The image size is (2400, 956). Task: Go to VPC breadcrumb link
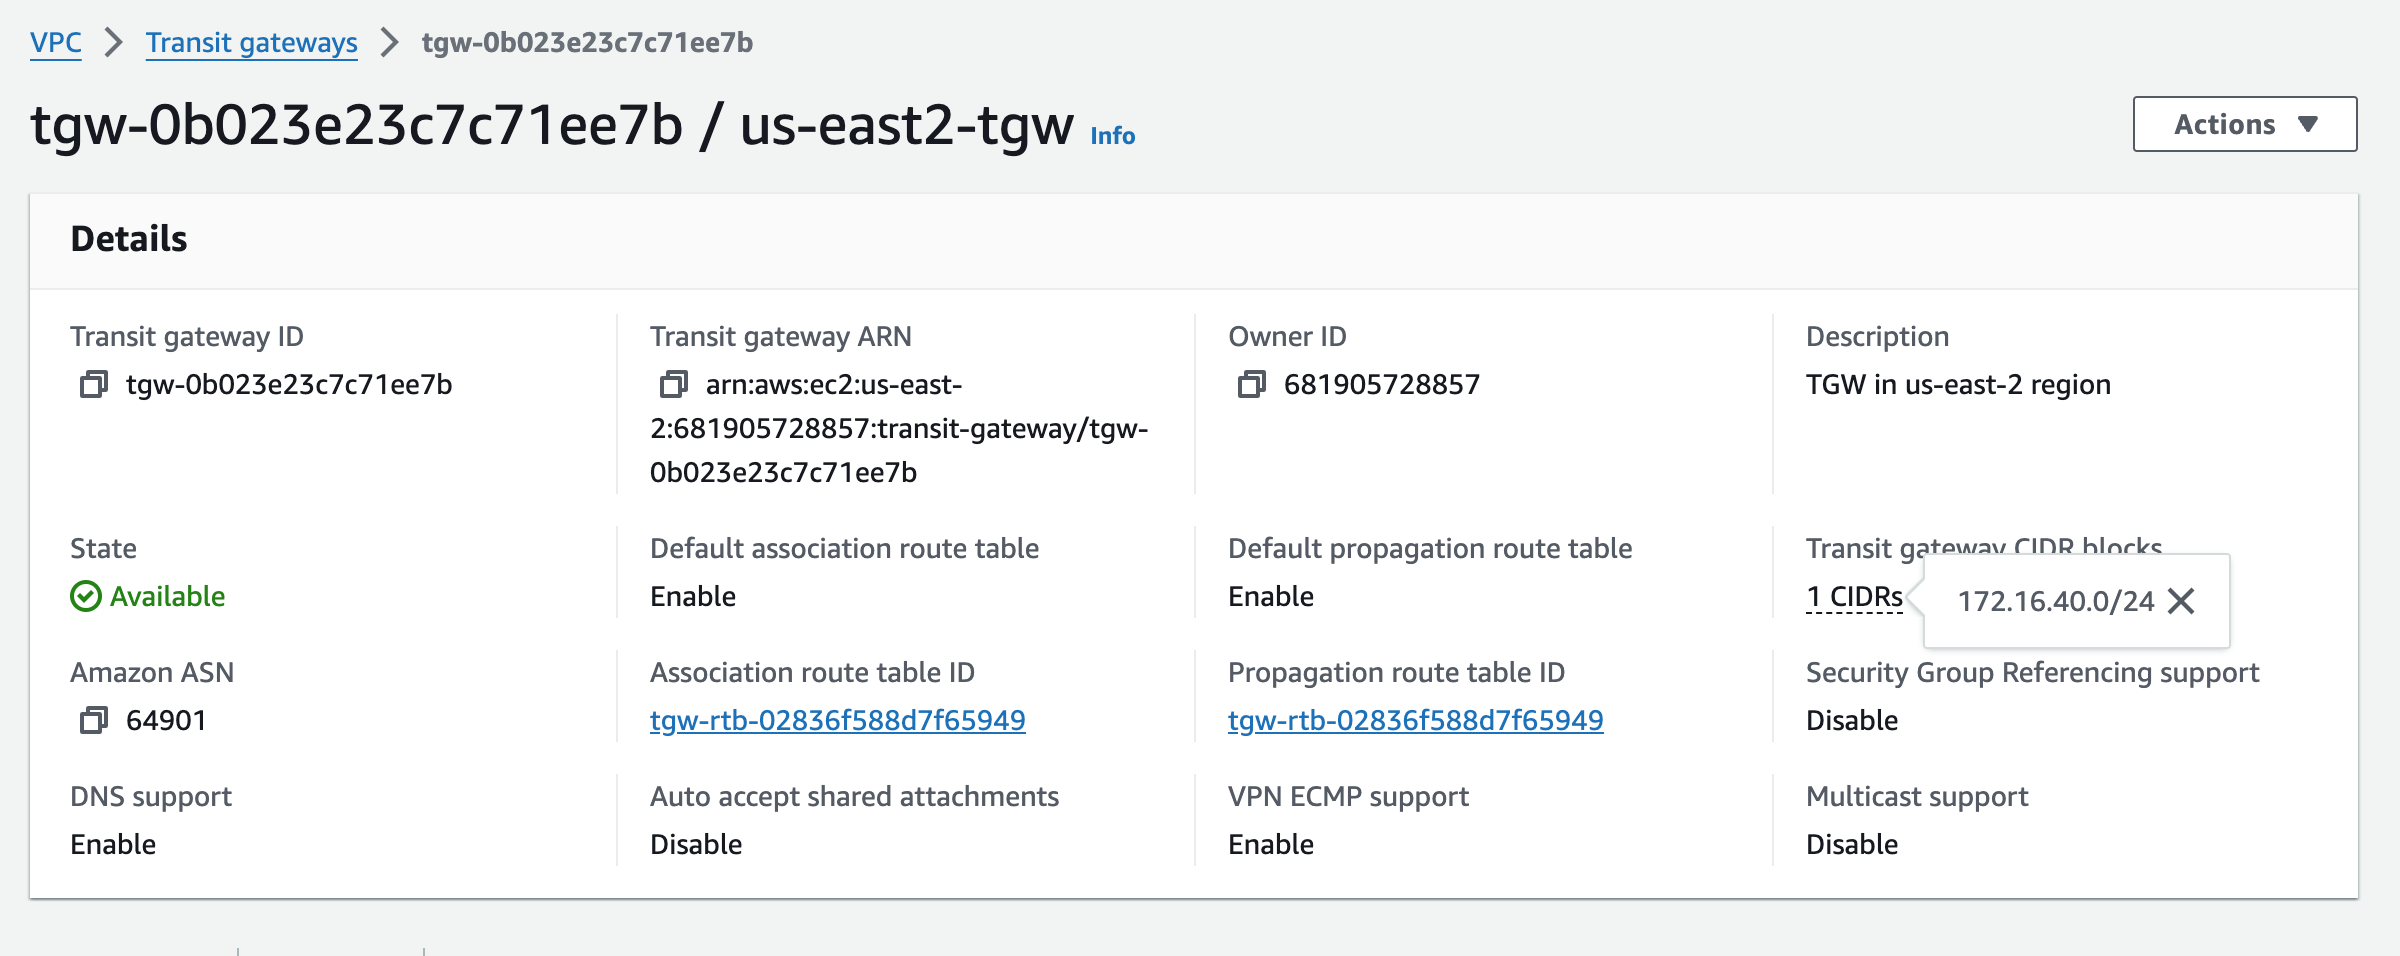click(x=56, y=43)
